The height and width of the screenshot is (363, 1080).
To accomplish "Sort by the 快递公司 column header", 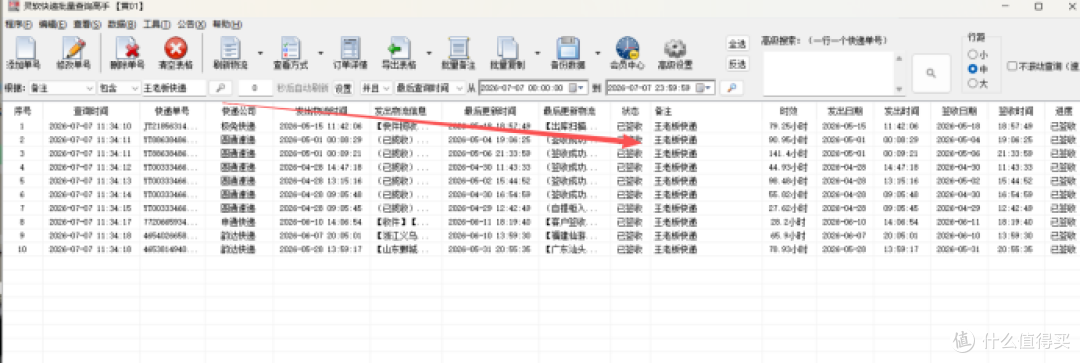I will (x=239, y=111).
